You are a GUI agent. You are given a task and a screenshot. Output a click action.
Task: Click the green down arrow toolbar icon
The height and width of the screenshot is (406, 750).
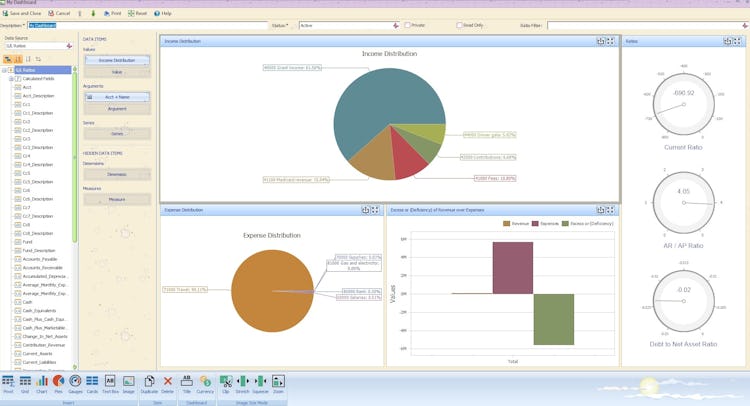[93, 13]
